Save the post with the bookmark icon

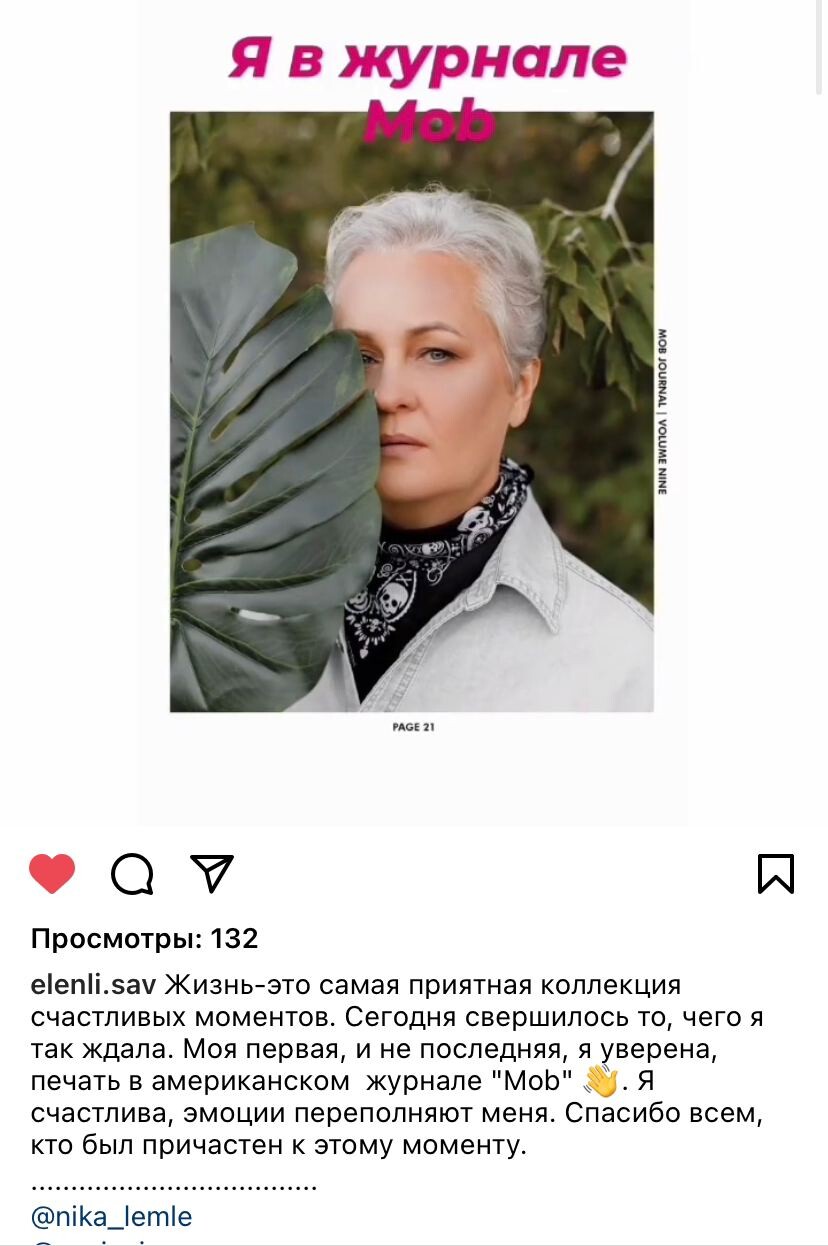pos(776,873)
